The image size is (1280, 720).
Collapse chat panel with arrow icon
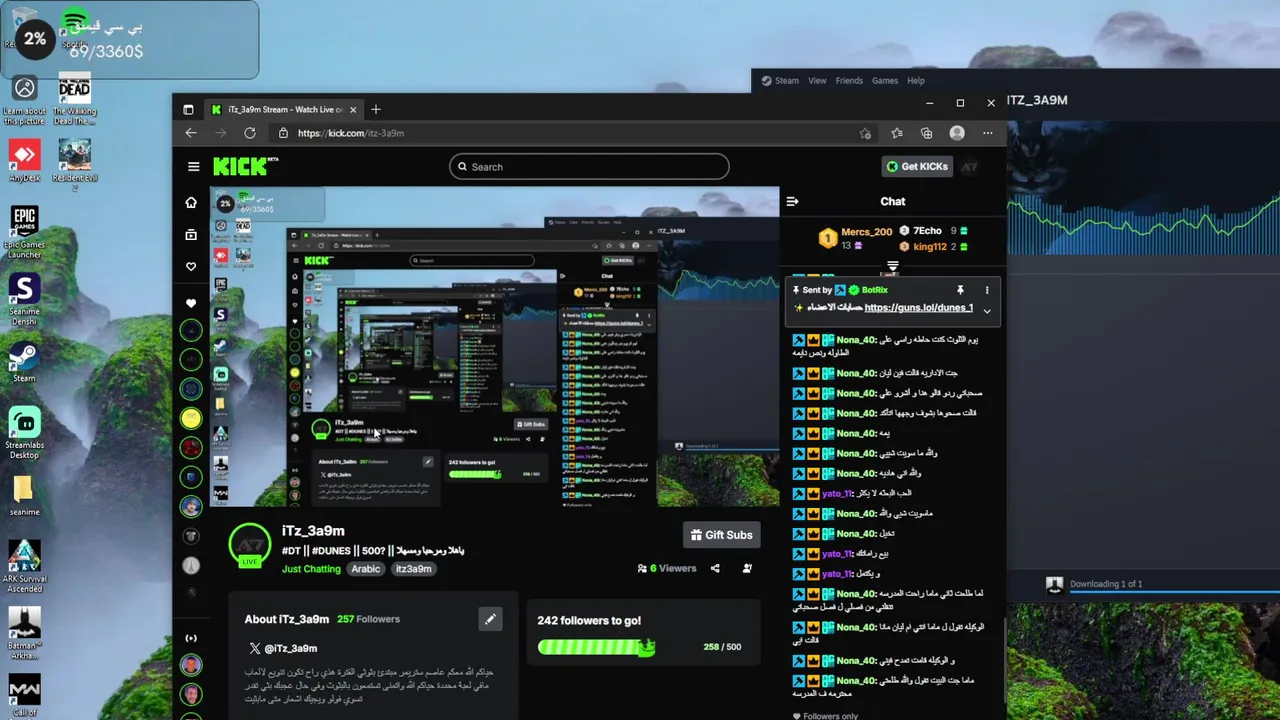[x=792, y=201]
